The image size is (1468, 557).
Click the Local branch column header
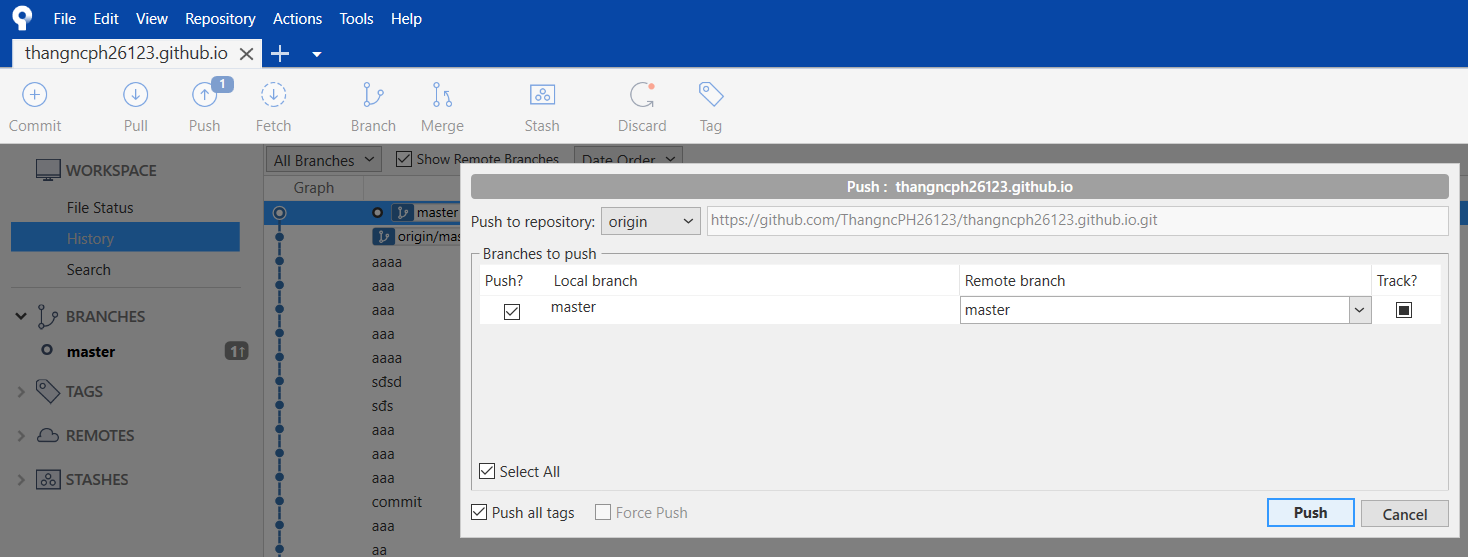[x=596, y=280]
